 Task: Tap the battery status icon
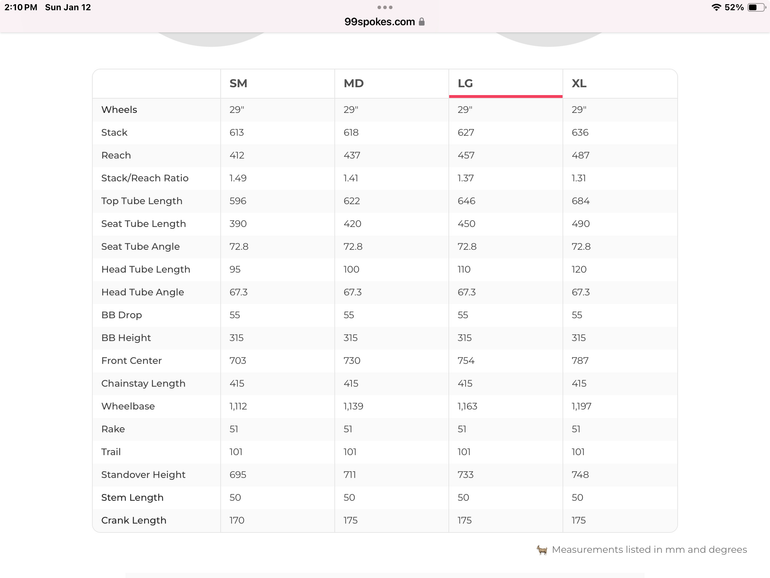pyautogui.click(x=755, y=8)
